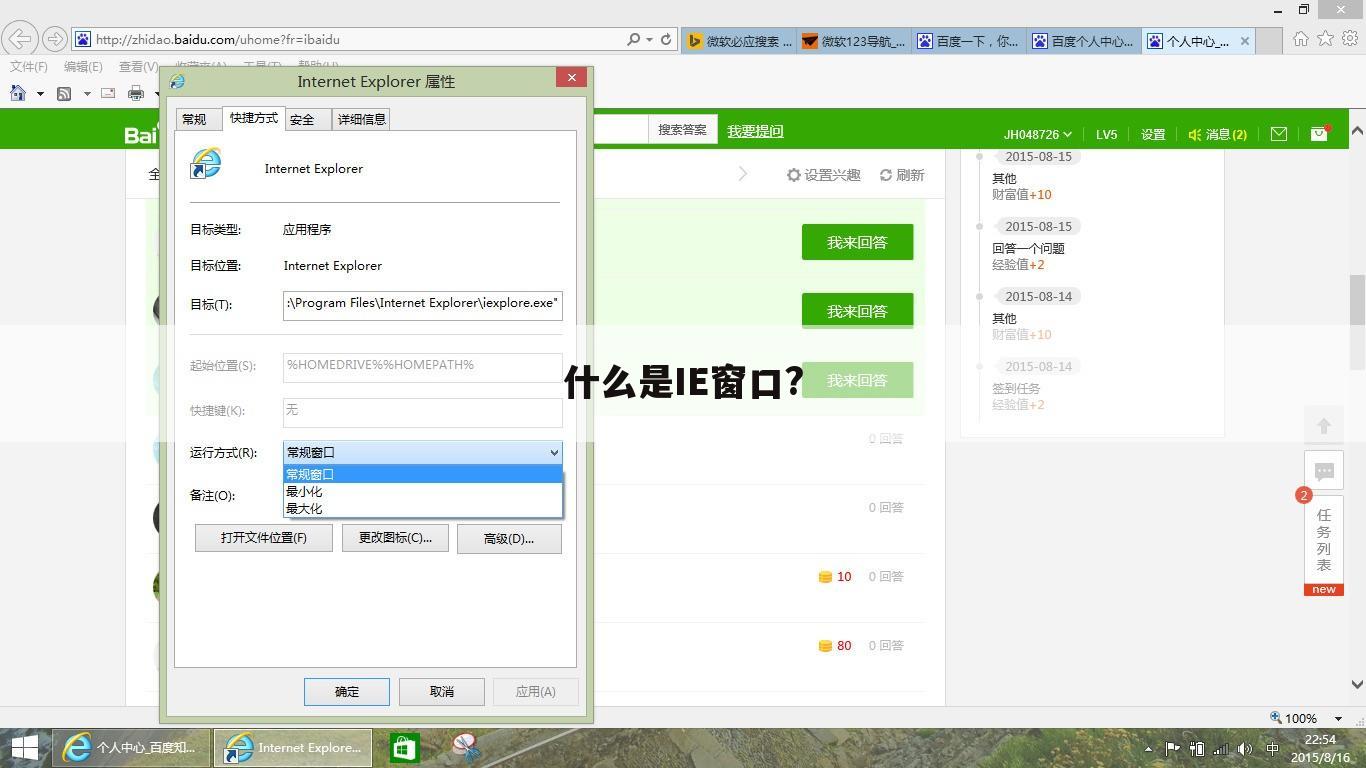Click the topmost 我来回答 button

click(x=857, y=242)
